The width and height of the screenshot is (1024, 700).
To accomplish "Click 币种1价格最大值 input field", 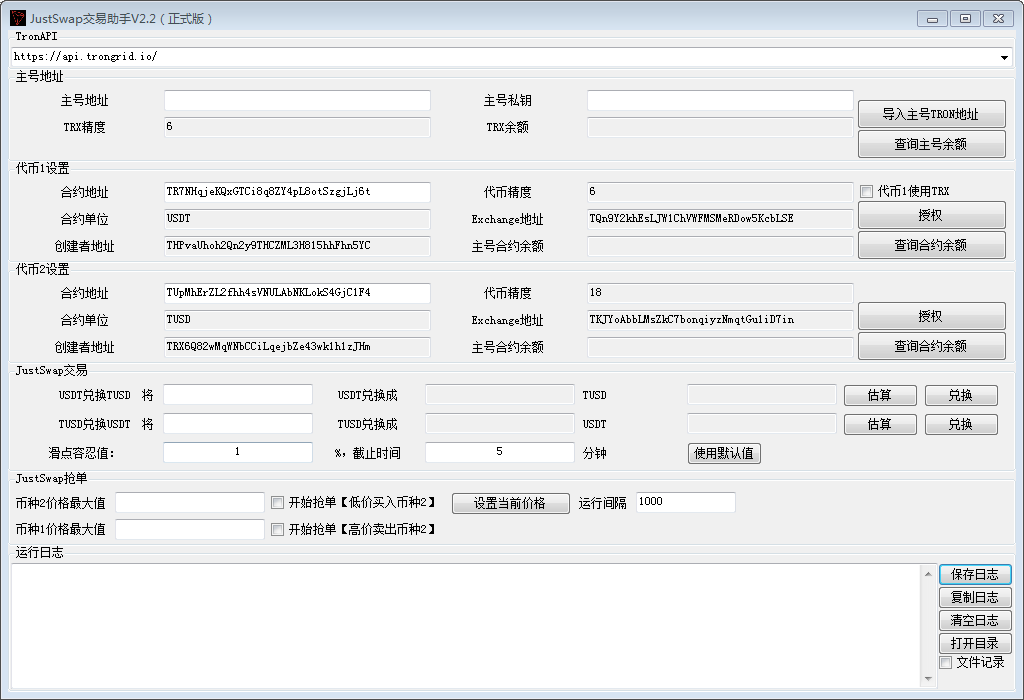I will (x=190, y=529).
